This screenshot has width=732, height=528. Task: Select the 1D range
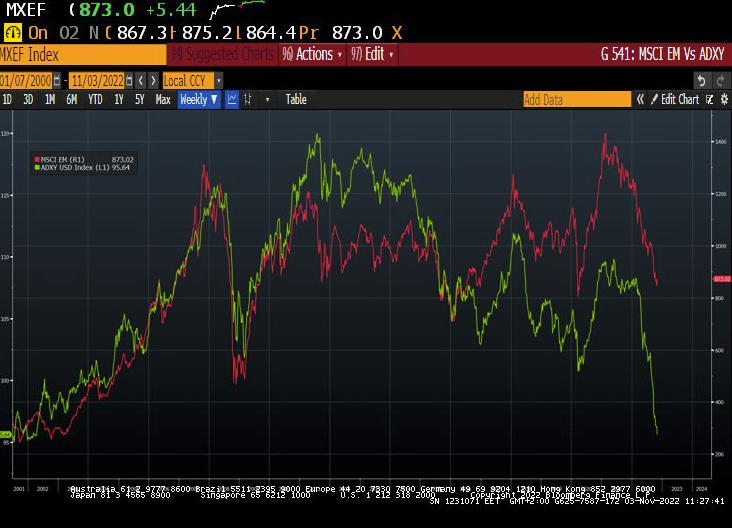coord(7,99)
